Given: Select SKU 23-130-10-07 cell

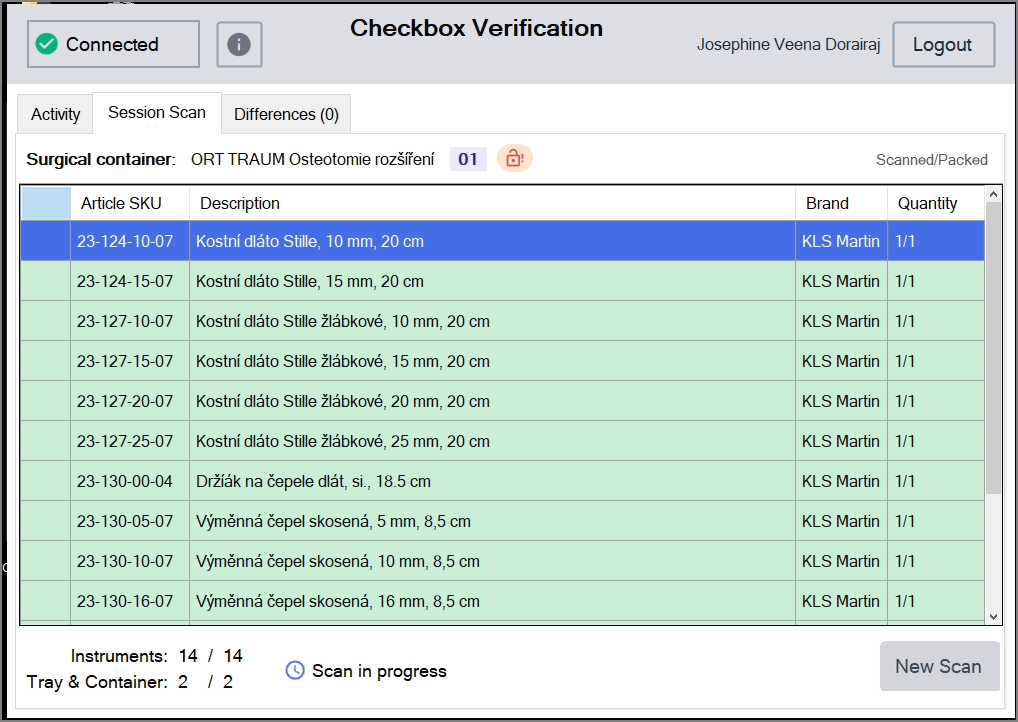Looking at the screenshot, I should 130,562.
